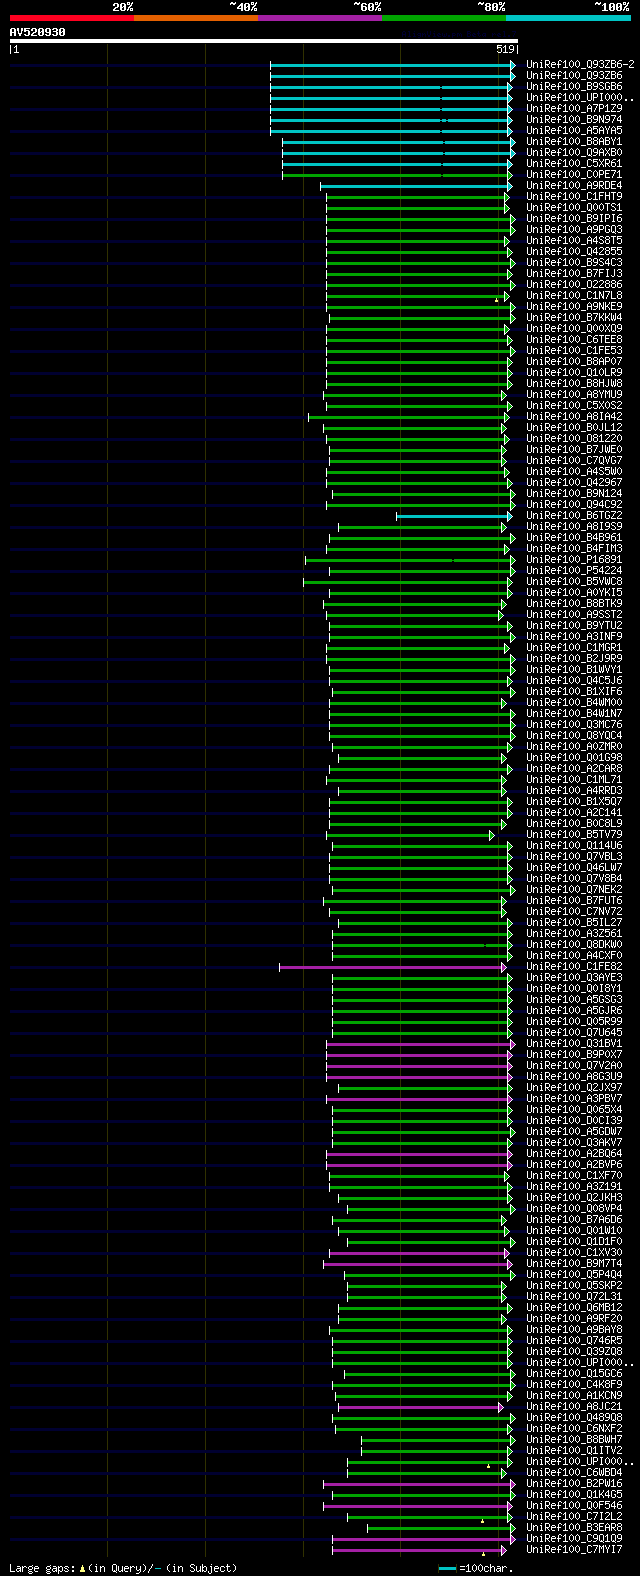Select hit label UniRef100_Q0F546
Image resolution: width=640 pixels, height=1576 pixels.
[x=574, y=1505]
